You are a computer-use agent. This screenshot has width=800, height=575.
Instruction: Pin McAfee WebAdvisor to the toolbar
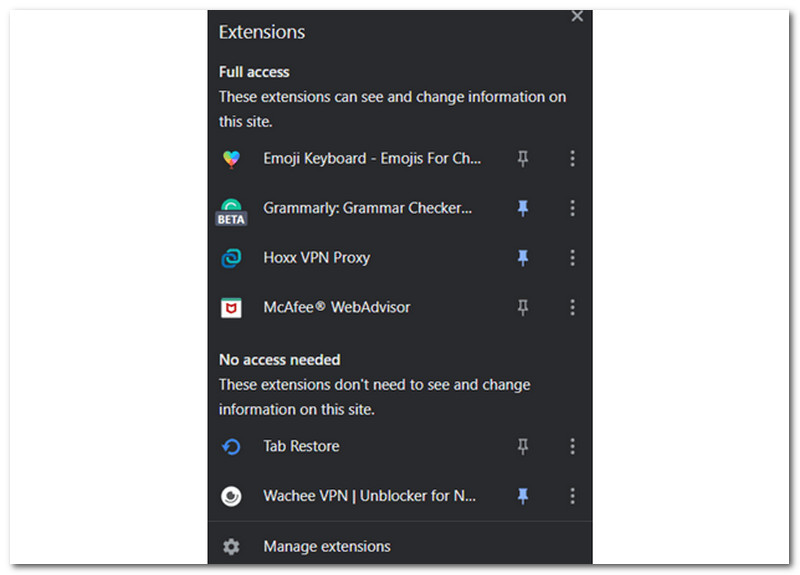pos(522,308)
